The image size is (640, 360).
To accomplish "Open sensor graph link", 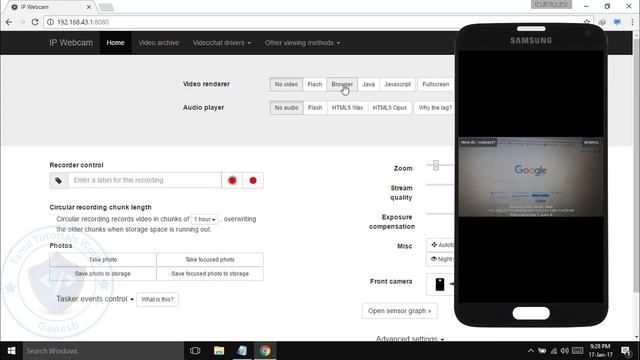I will [400, 311].
